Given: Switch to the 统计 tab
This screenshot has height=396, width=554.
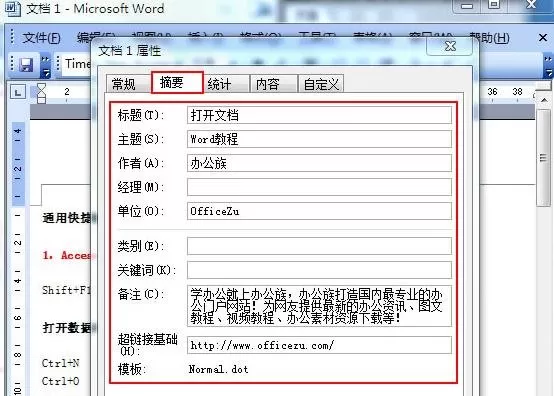Looking at the screenshot, I should [225, 84].
